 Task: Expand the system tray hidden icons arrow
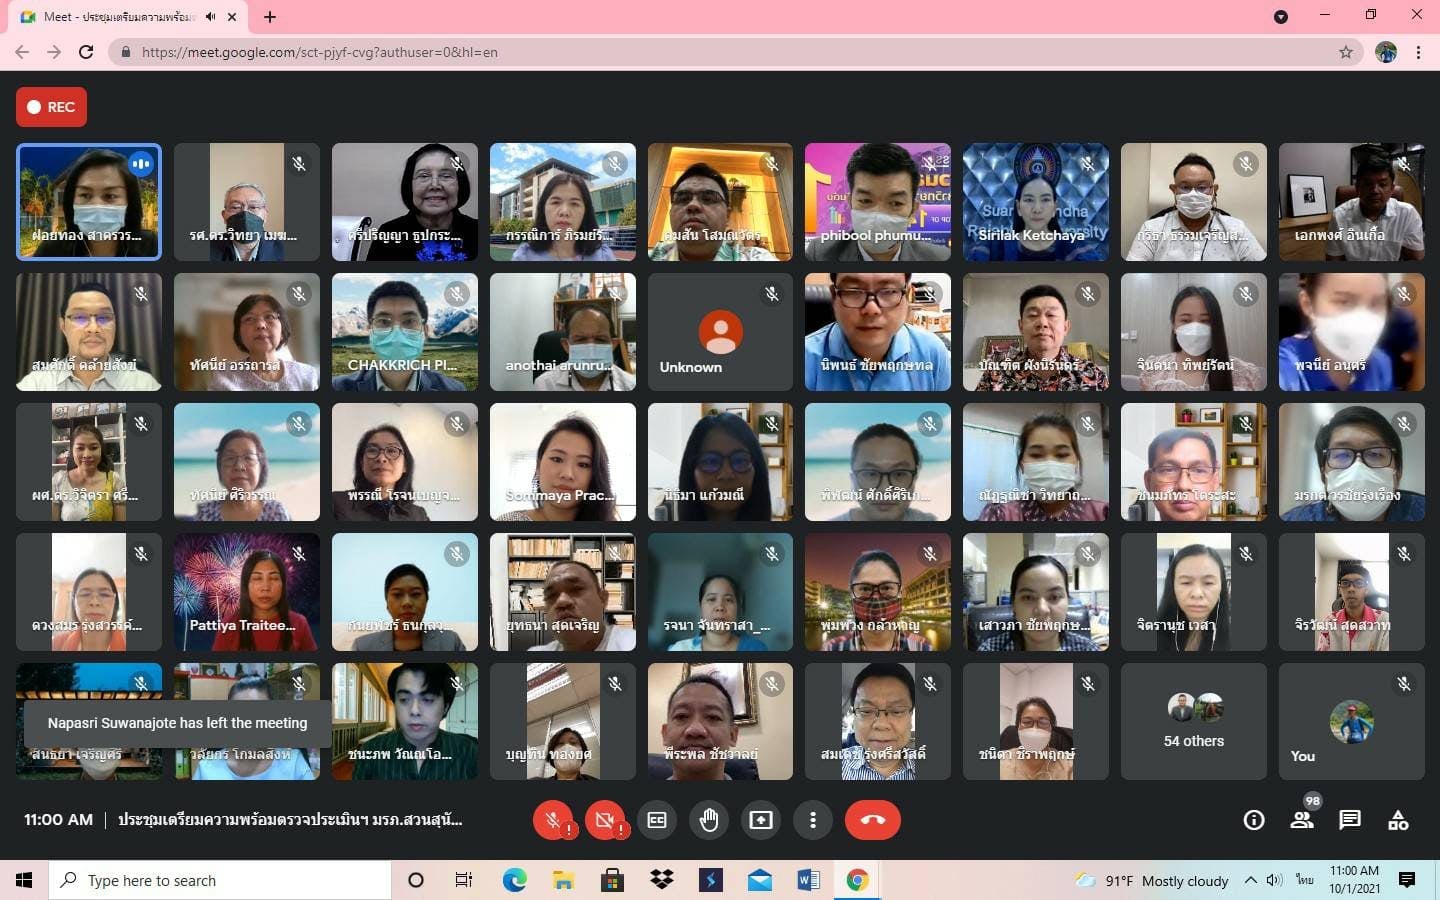pos(1250,880)
